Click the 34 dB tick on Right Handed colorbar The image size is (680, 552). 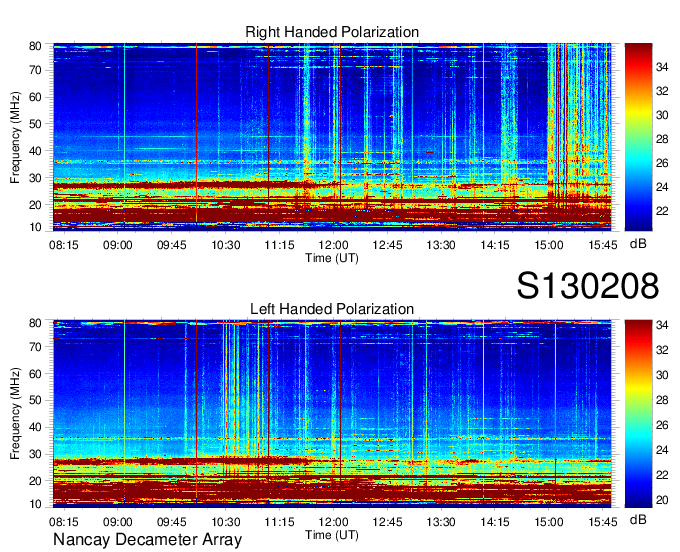[x=662, y=67]
